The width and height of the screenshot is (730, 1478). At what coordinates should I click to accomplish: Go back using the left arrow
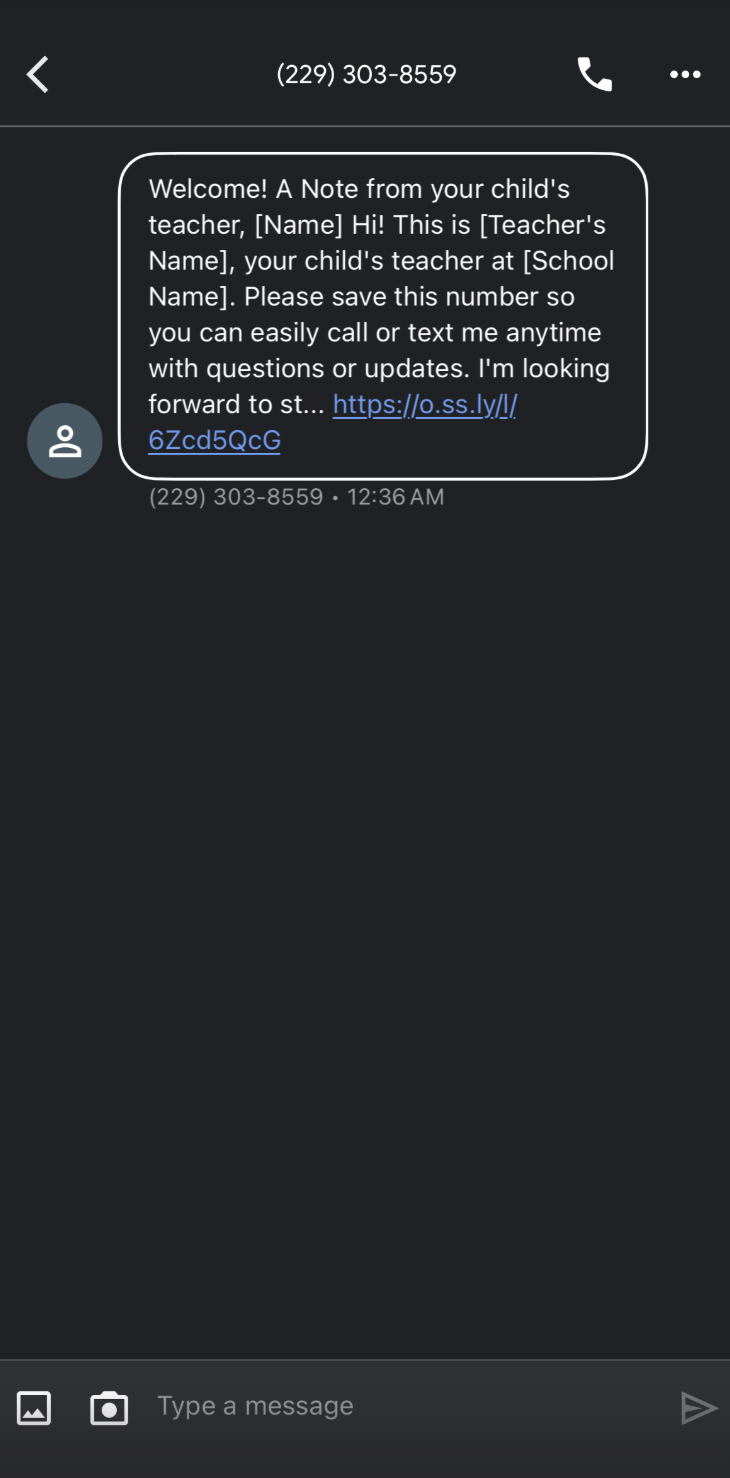(x=38, y=75)
